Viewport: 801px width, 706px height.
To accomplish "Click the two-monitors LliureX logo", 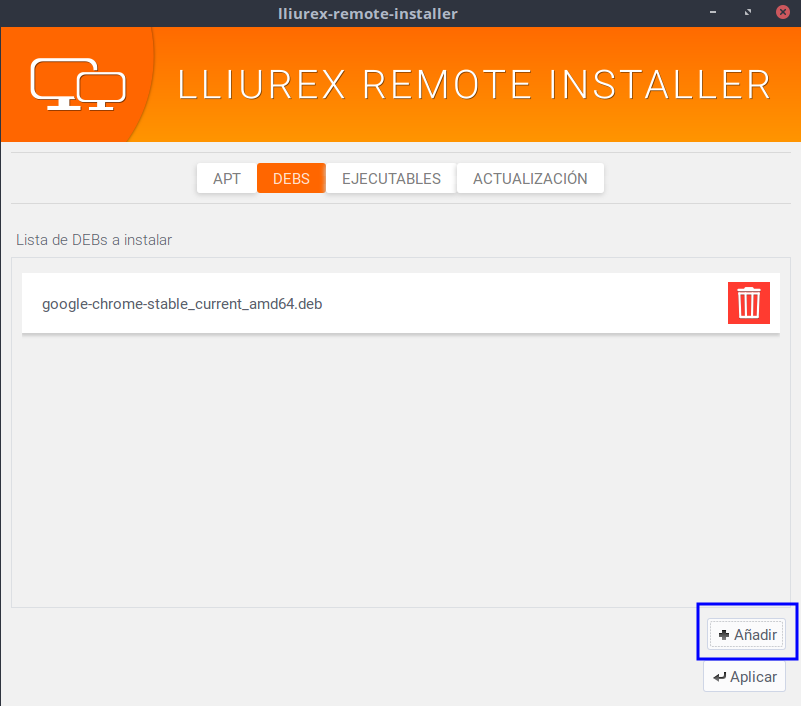I will [x=77, y=84].
